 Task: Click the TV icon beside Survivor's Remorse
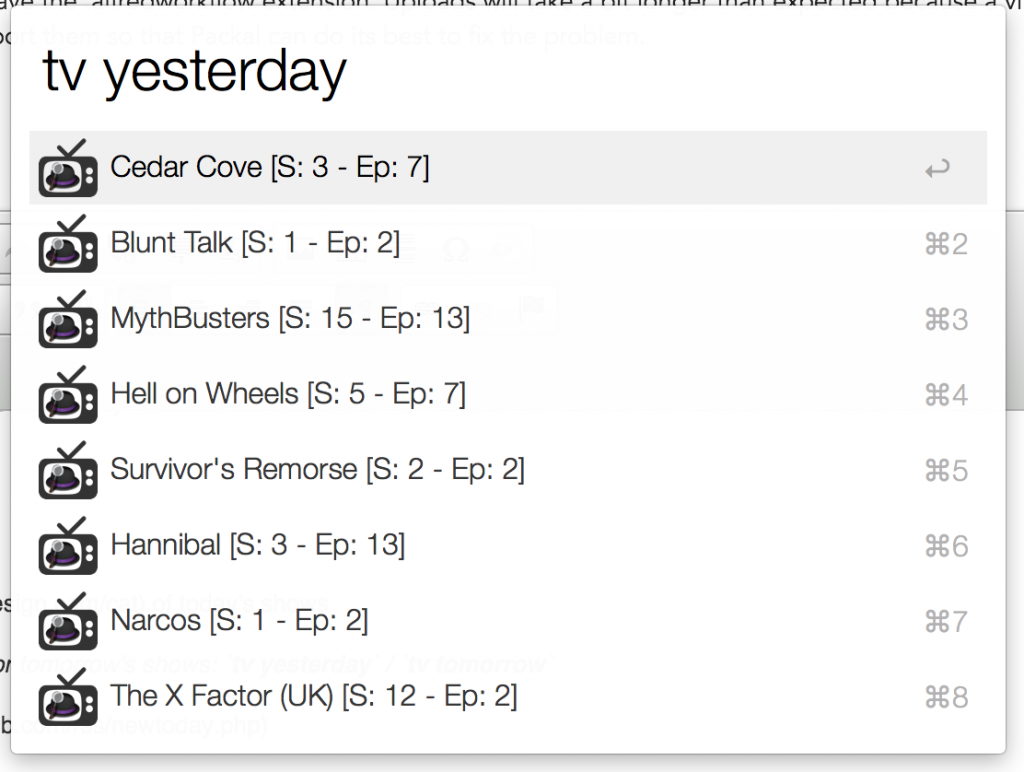point(68,470)
